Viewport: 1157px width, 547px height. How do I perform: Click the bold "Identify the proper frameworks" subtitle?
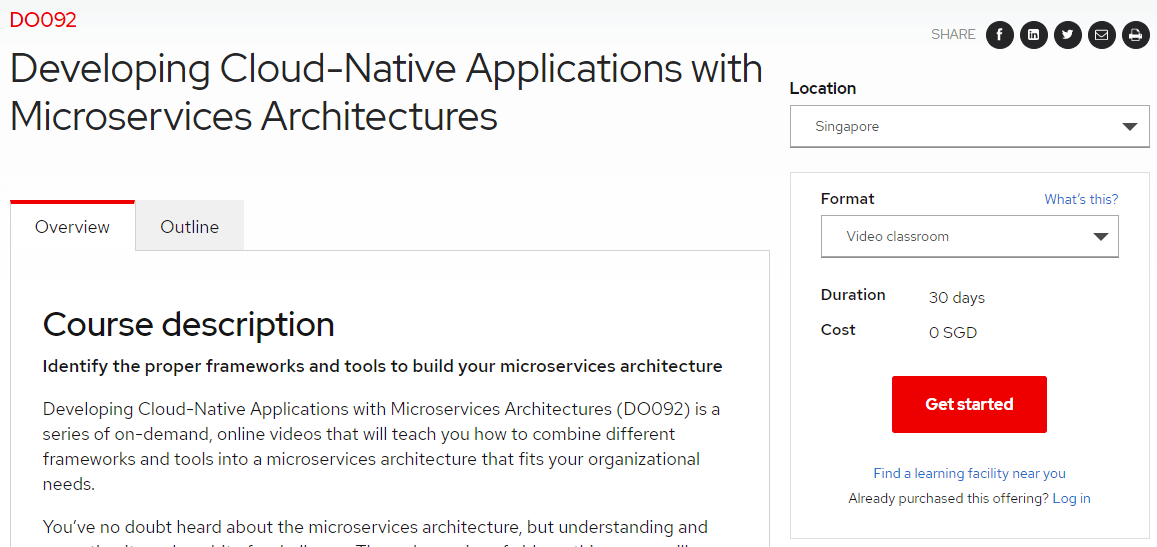click(382, 366)
